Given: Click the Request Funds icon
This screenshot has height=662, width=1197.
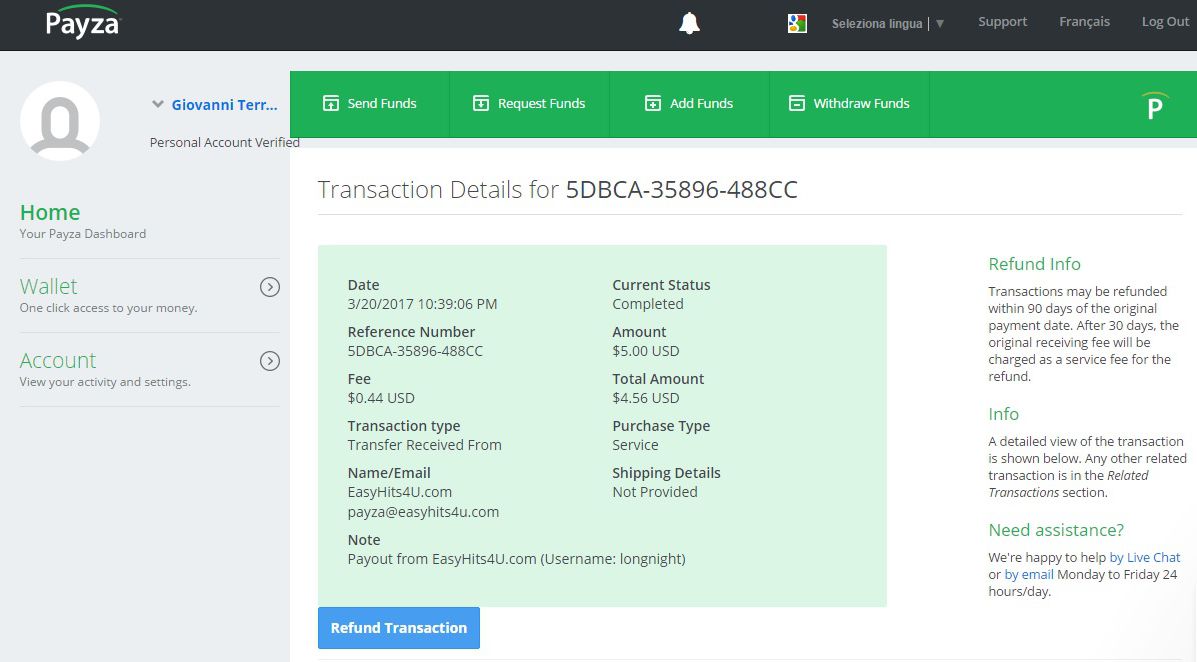Looking at the screenshot, I should [481, 103].
